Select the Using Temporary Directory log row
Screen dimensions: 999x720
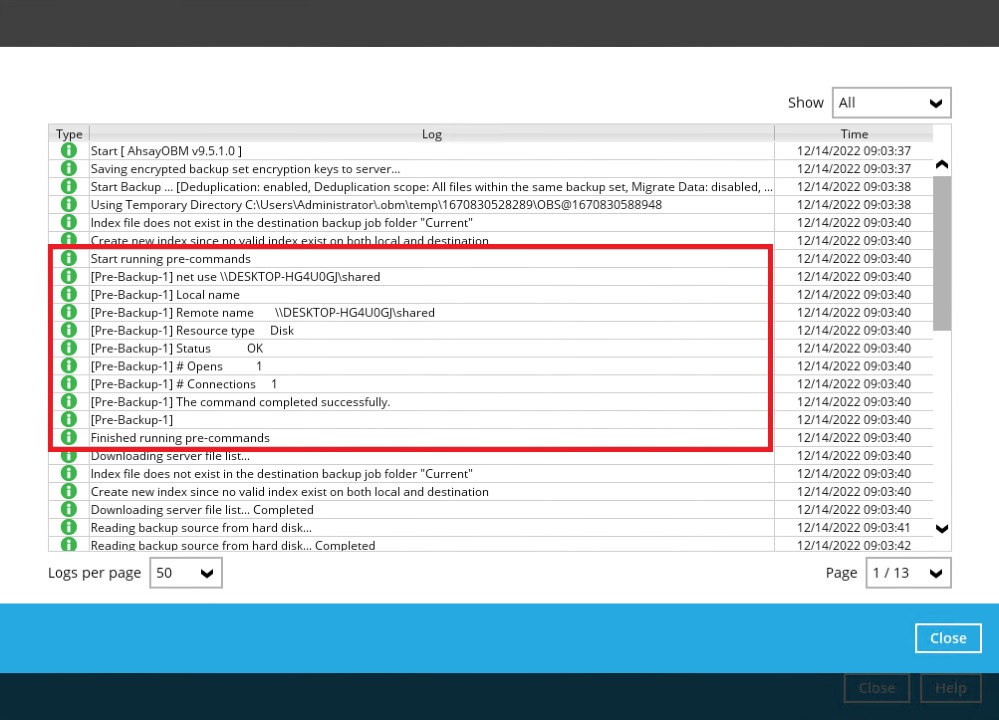click(x=376, y=205)
